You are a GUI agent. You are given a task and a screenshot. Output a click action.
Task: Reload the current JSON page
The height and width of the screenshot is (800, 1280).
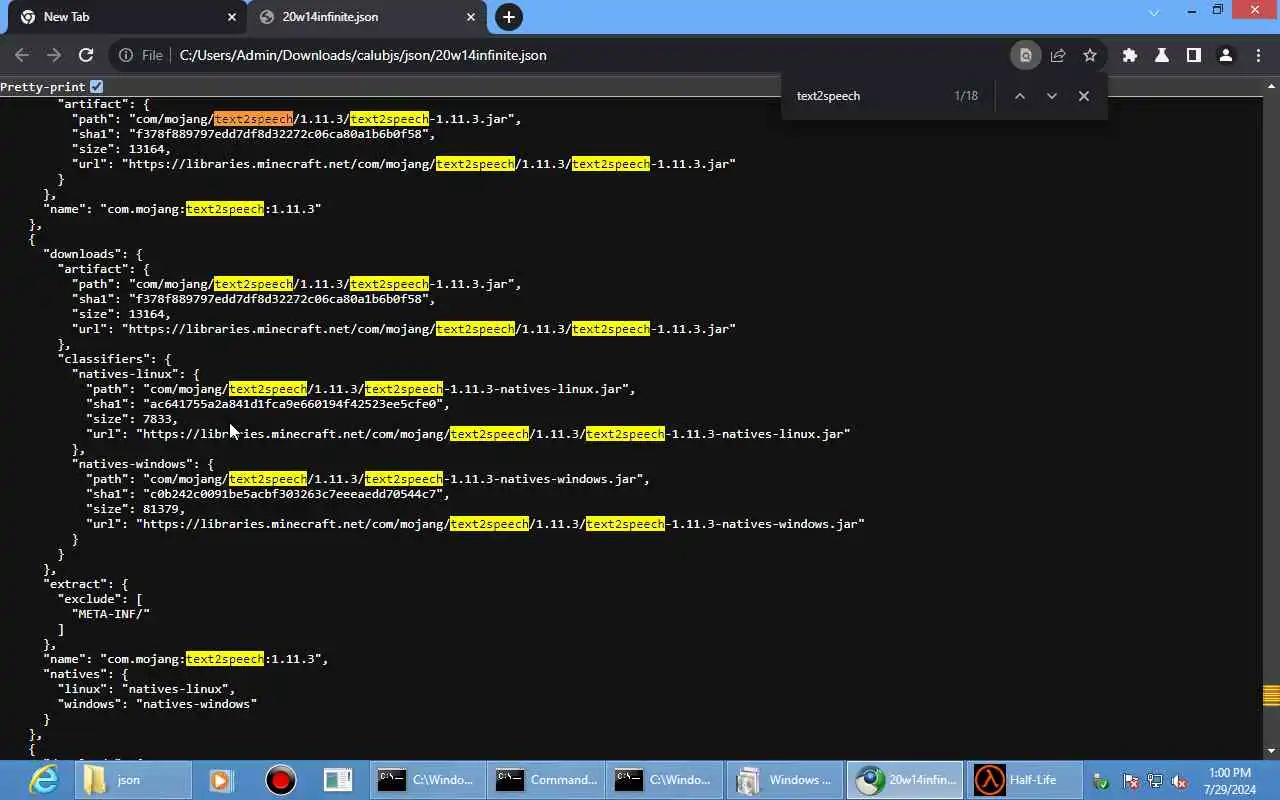pos(86,55)
